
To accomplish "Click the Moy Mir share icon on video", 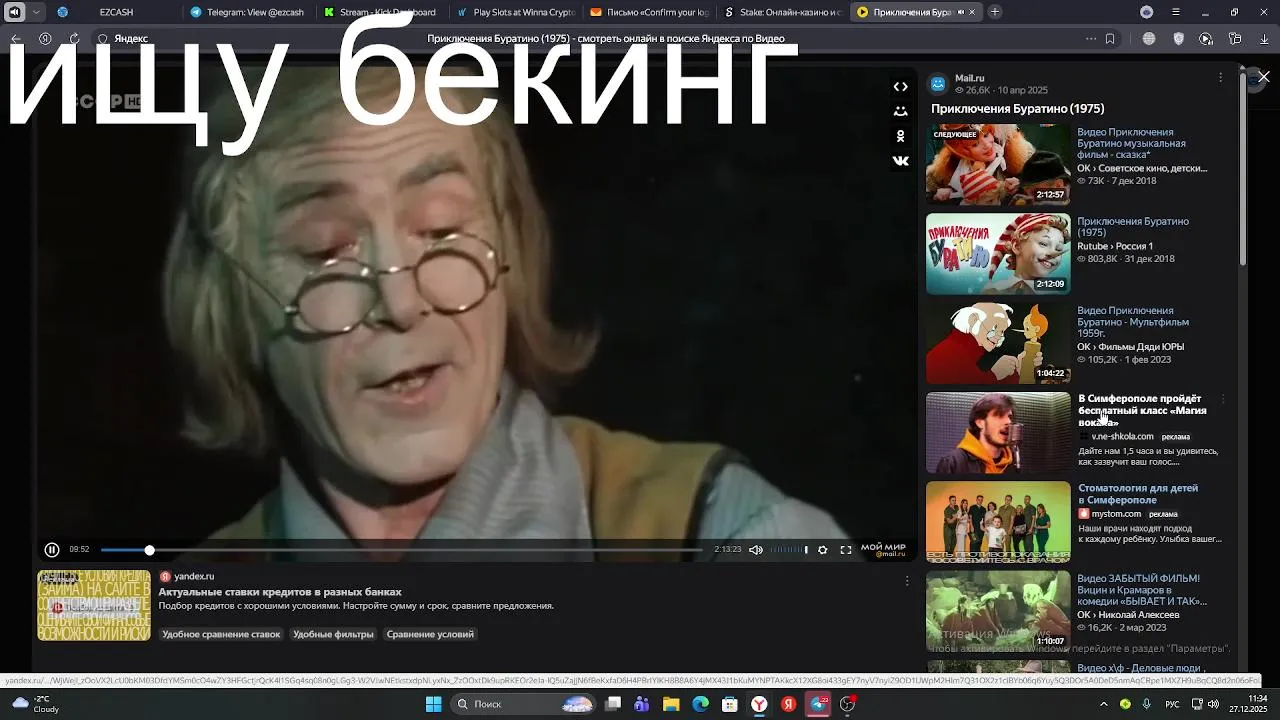I will 901,111.
